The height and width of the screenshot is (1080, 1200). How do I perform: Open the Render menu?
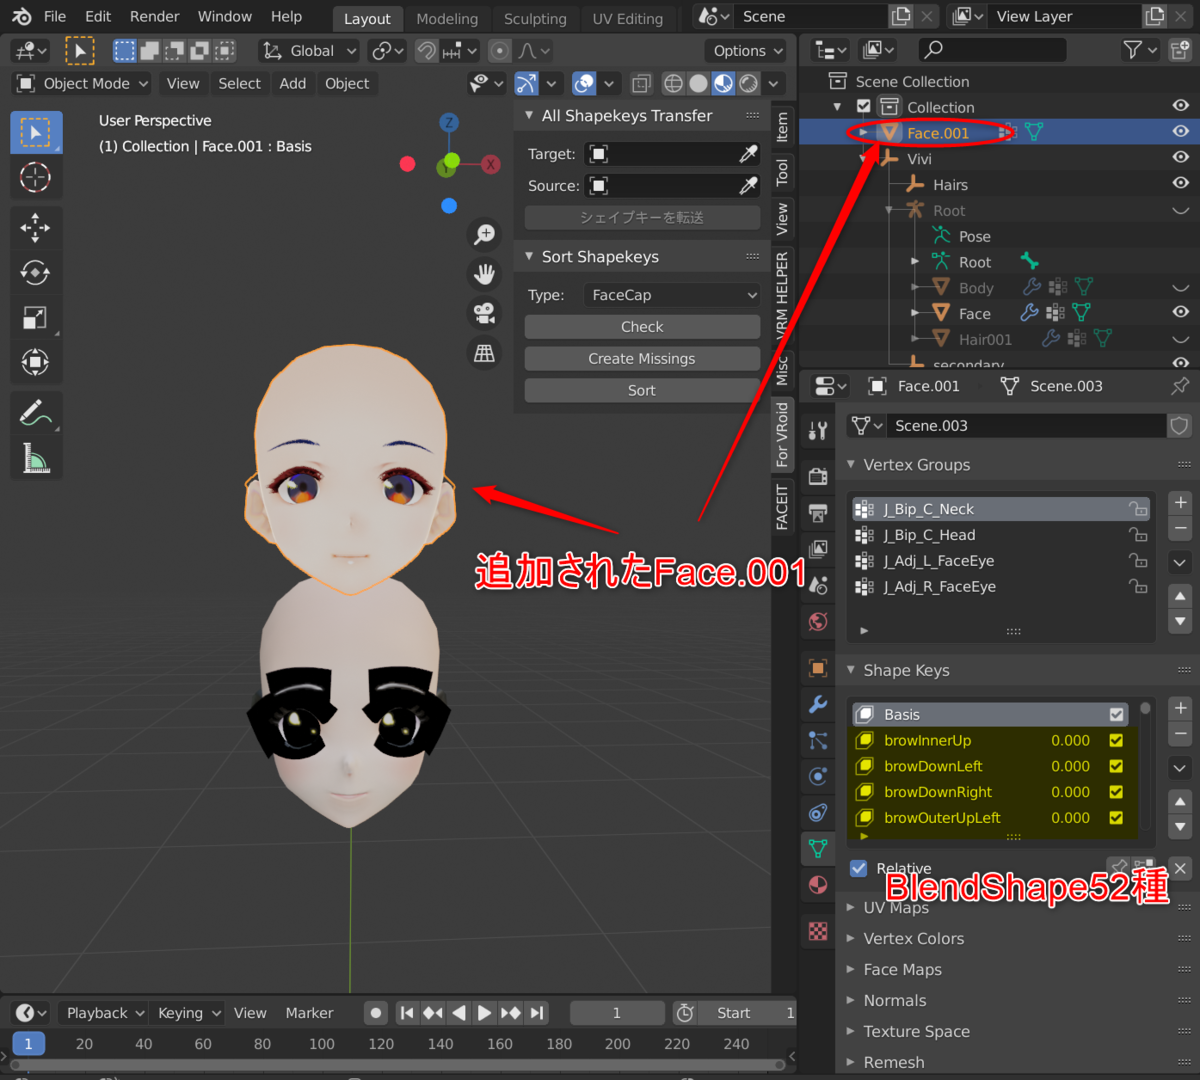tap(155, 17)
